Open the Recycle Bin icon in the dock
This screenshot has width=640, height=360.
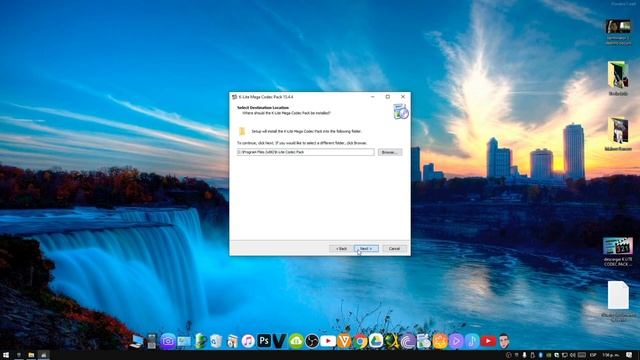click(x=216, y=341)
